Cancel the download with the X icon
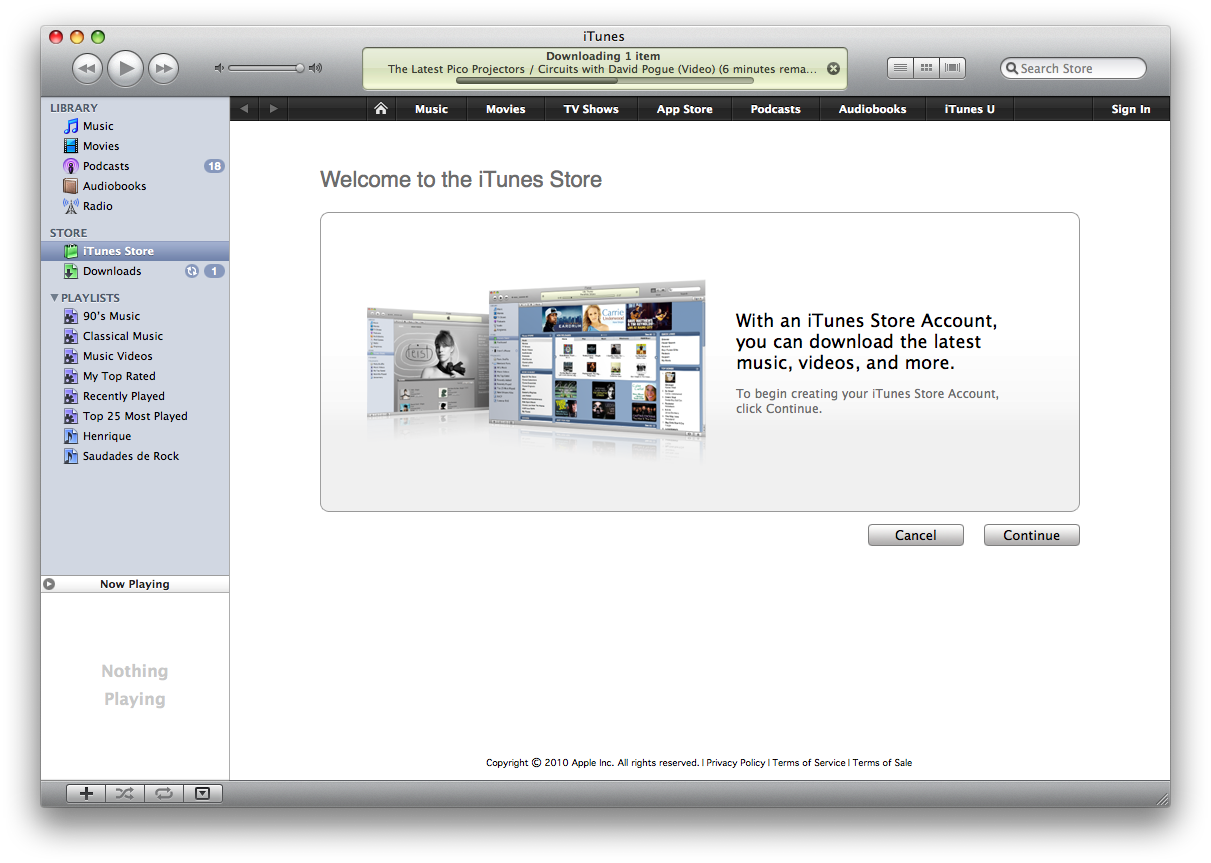1211x863 pixels. point(834,69)
